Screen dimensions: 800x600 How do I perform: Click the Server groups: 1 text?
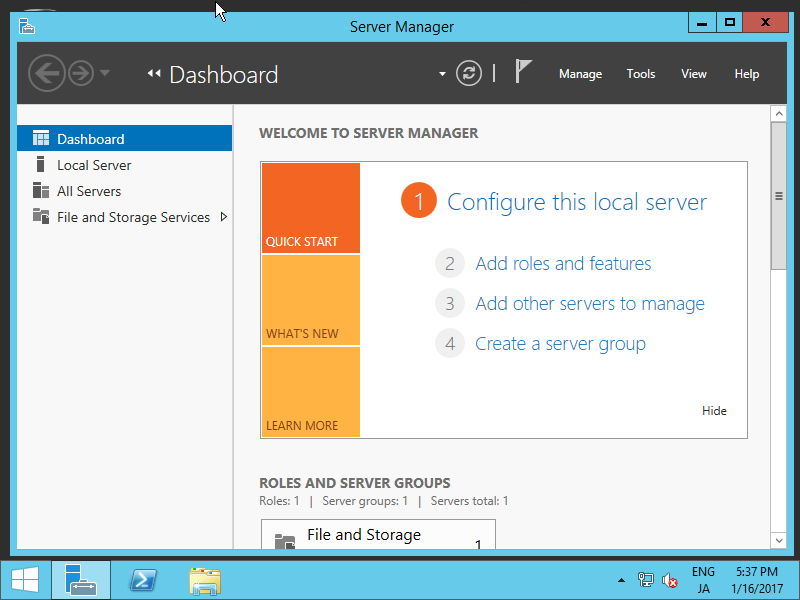[365, 501]
